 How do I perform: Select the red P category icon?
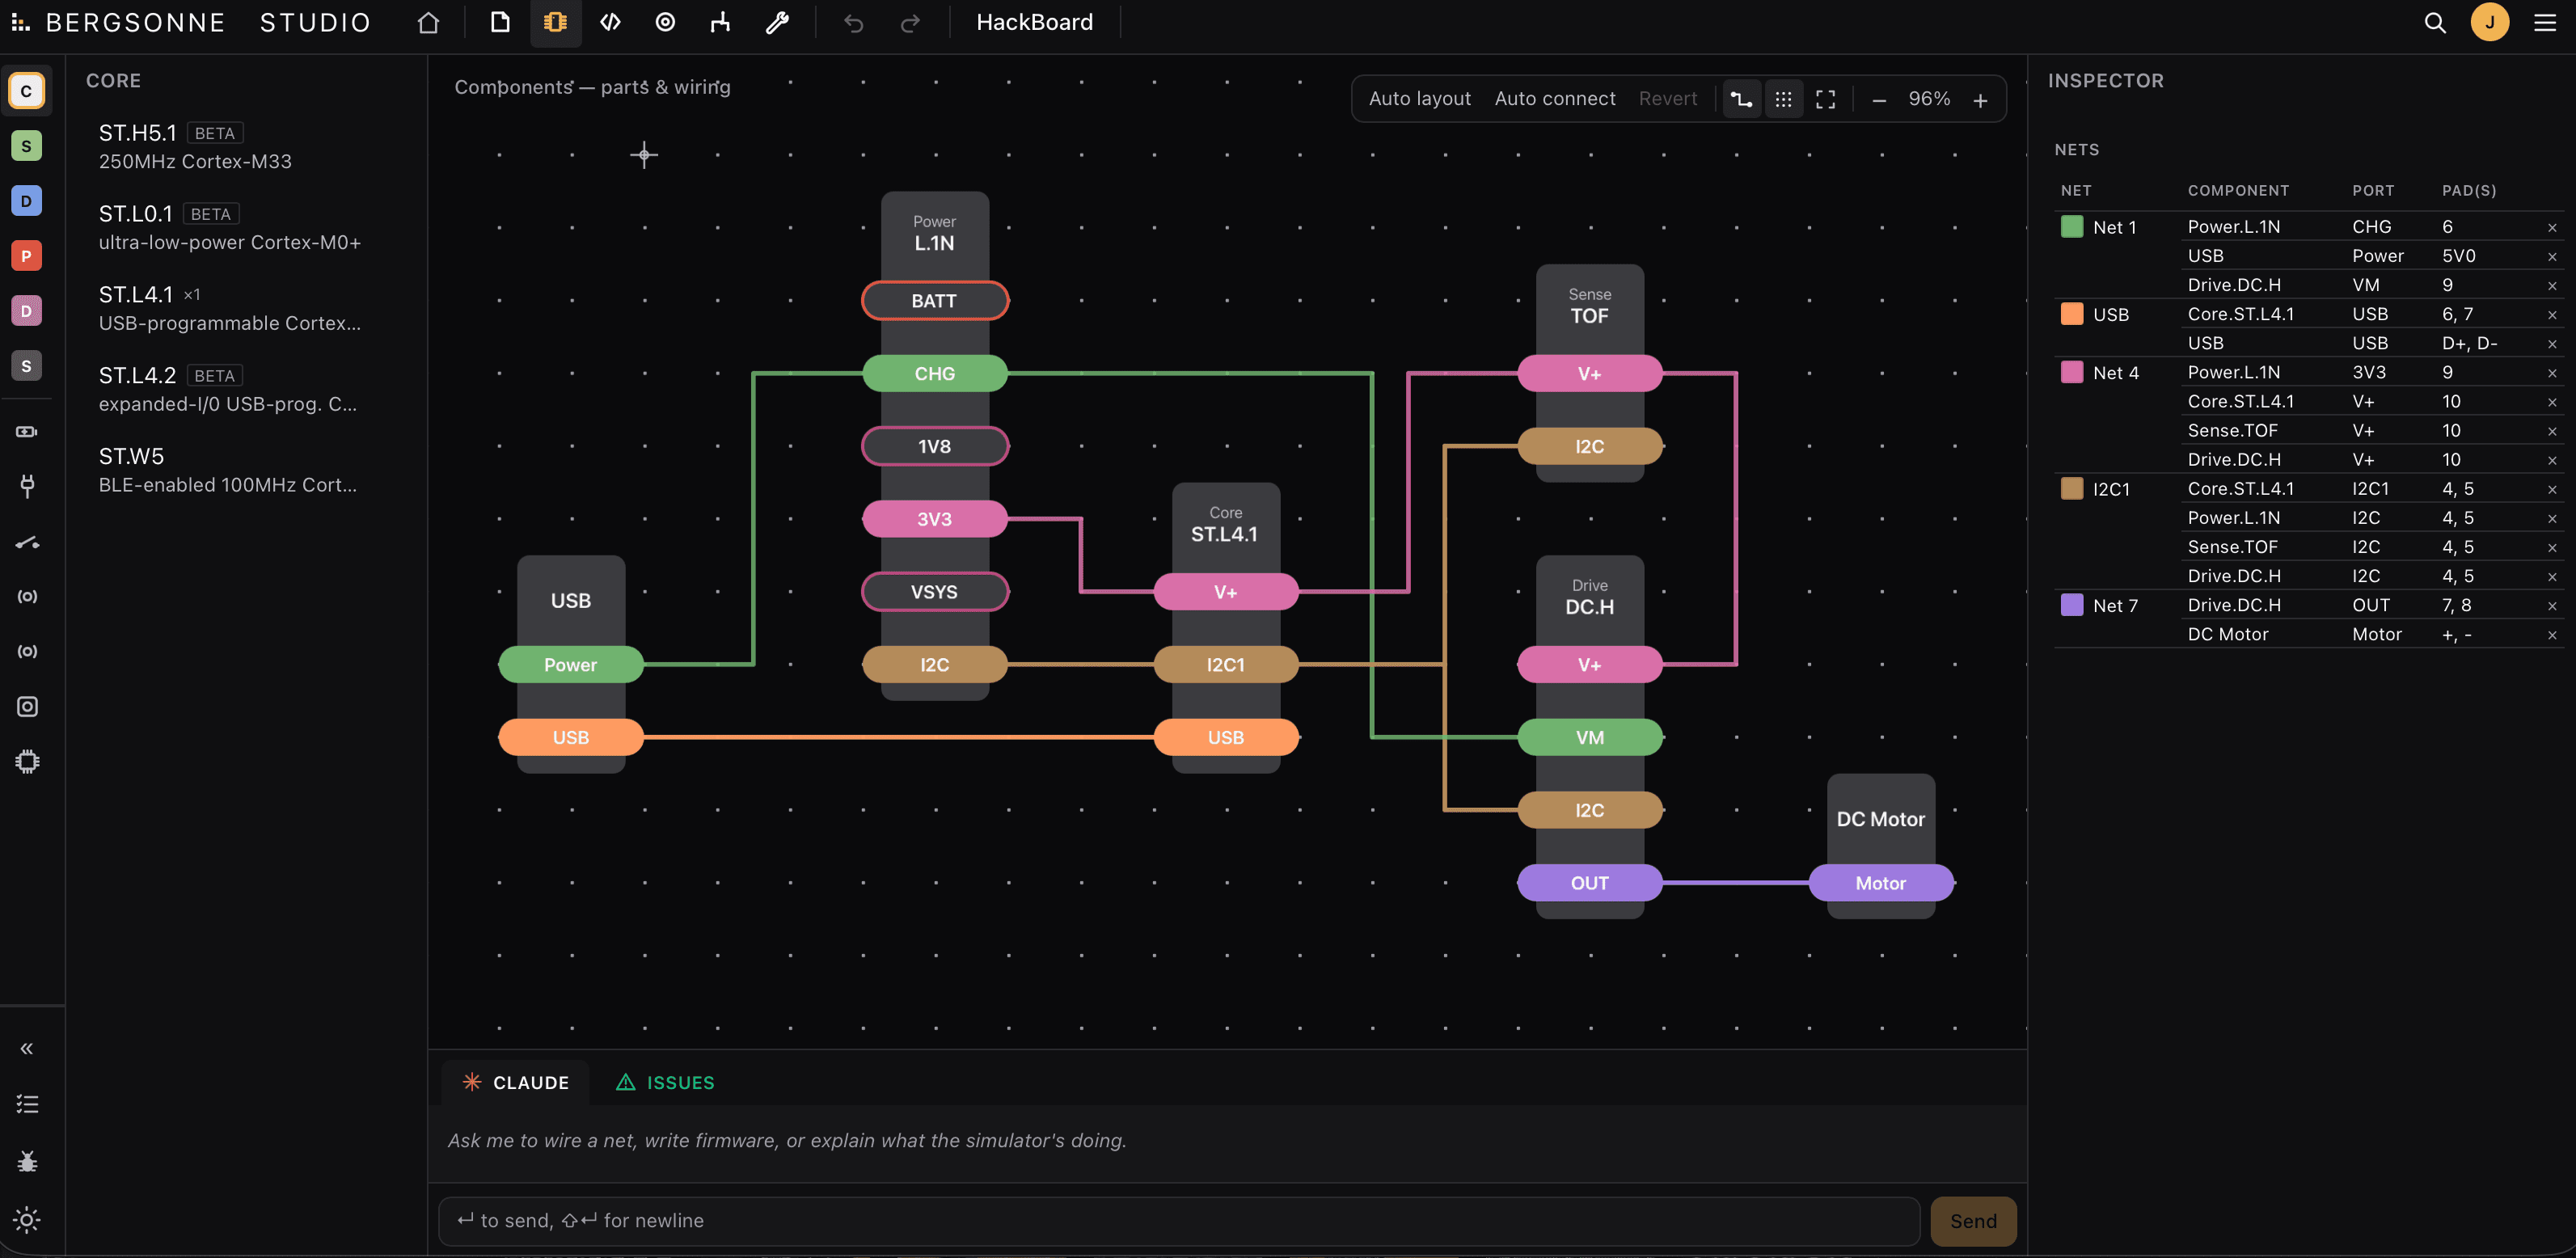click(27, 256)
